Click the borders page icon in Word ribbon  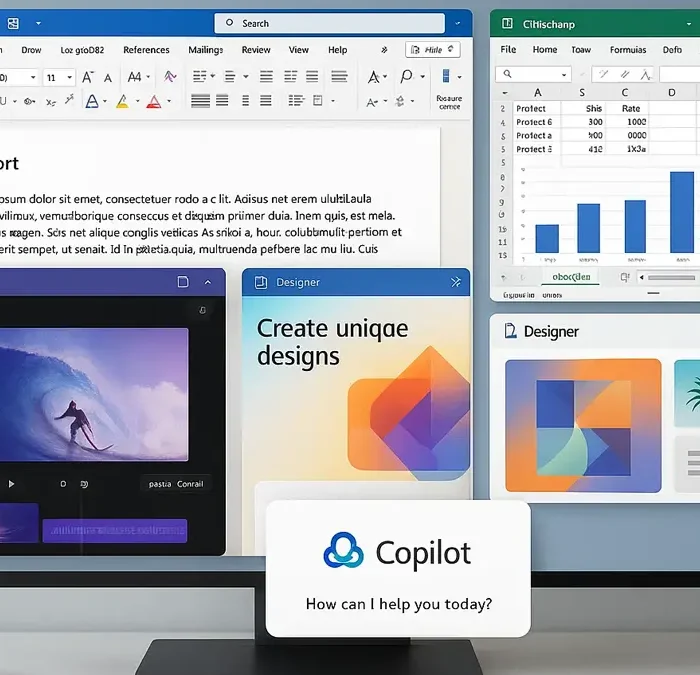coord(317,100)
